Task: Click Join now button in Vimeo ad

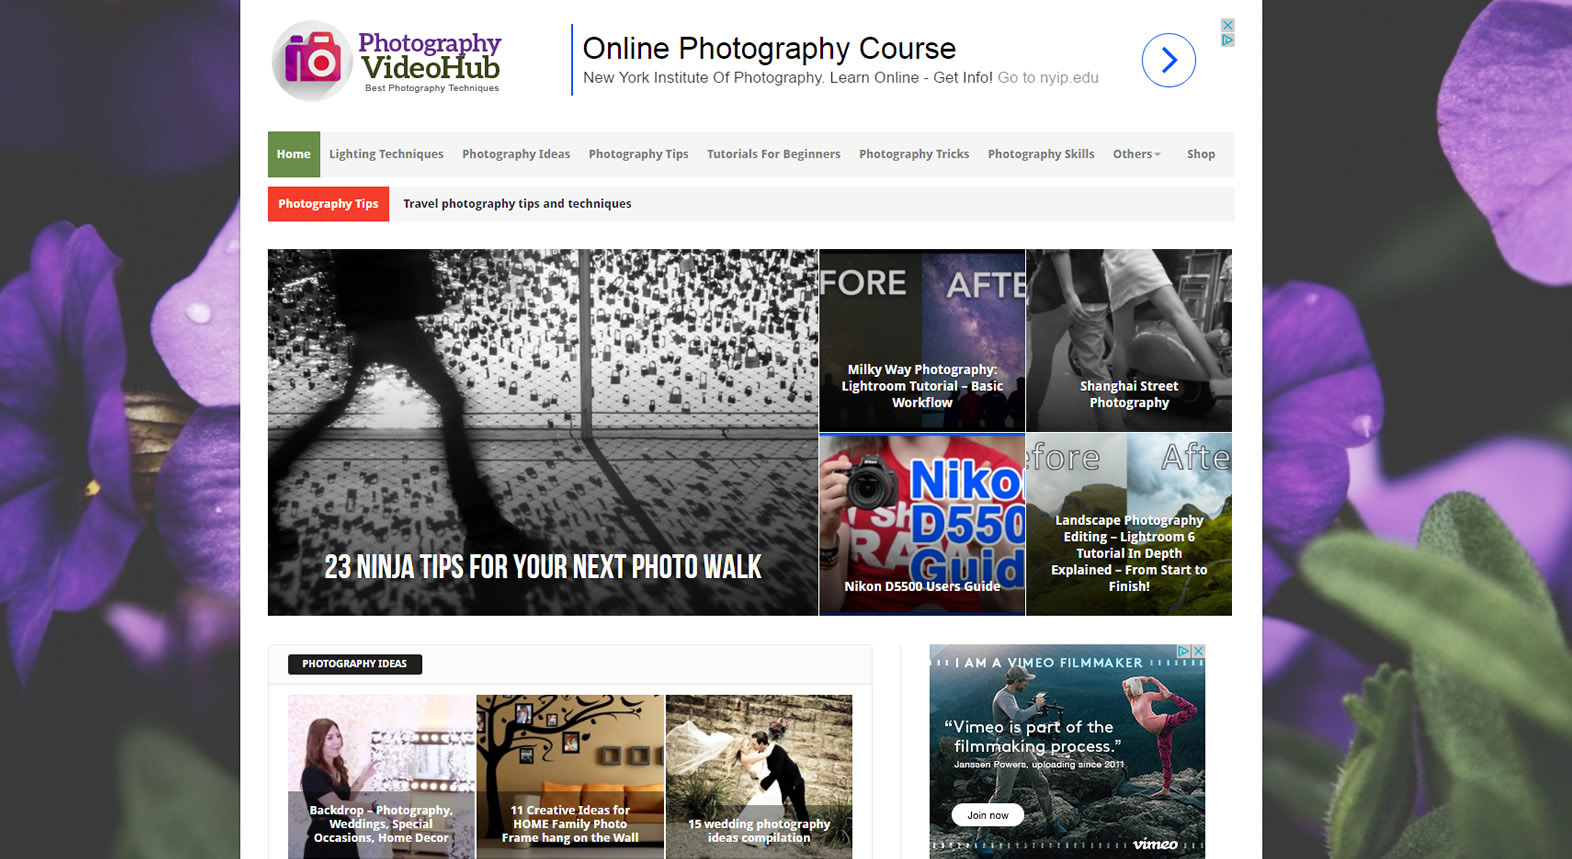Action: [x=988, y=815]
